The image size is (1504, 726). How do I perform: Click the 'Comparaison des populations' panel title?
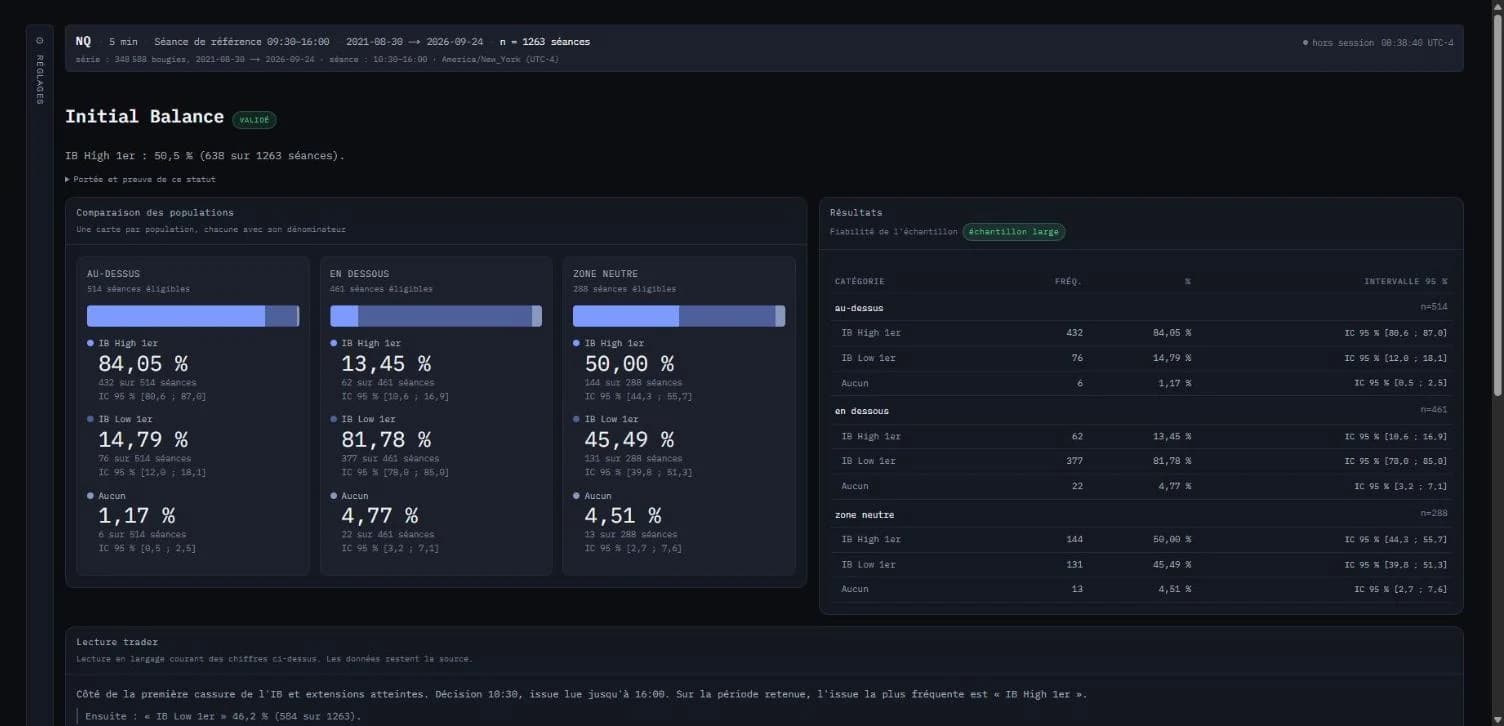[155, 213]
